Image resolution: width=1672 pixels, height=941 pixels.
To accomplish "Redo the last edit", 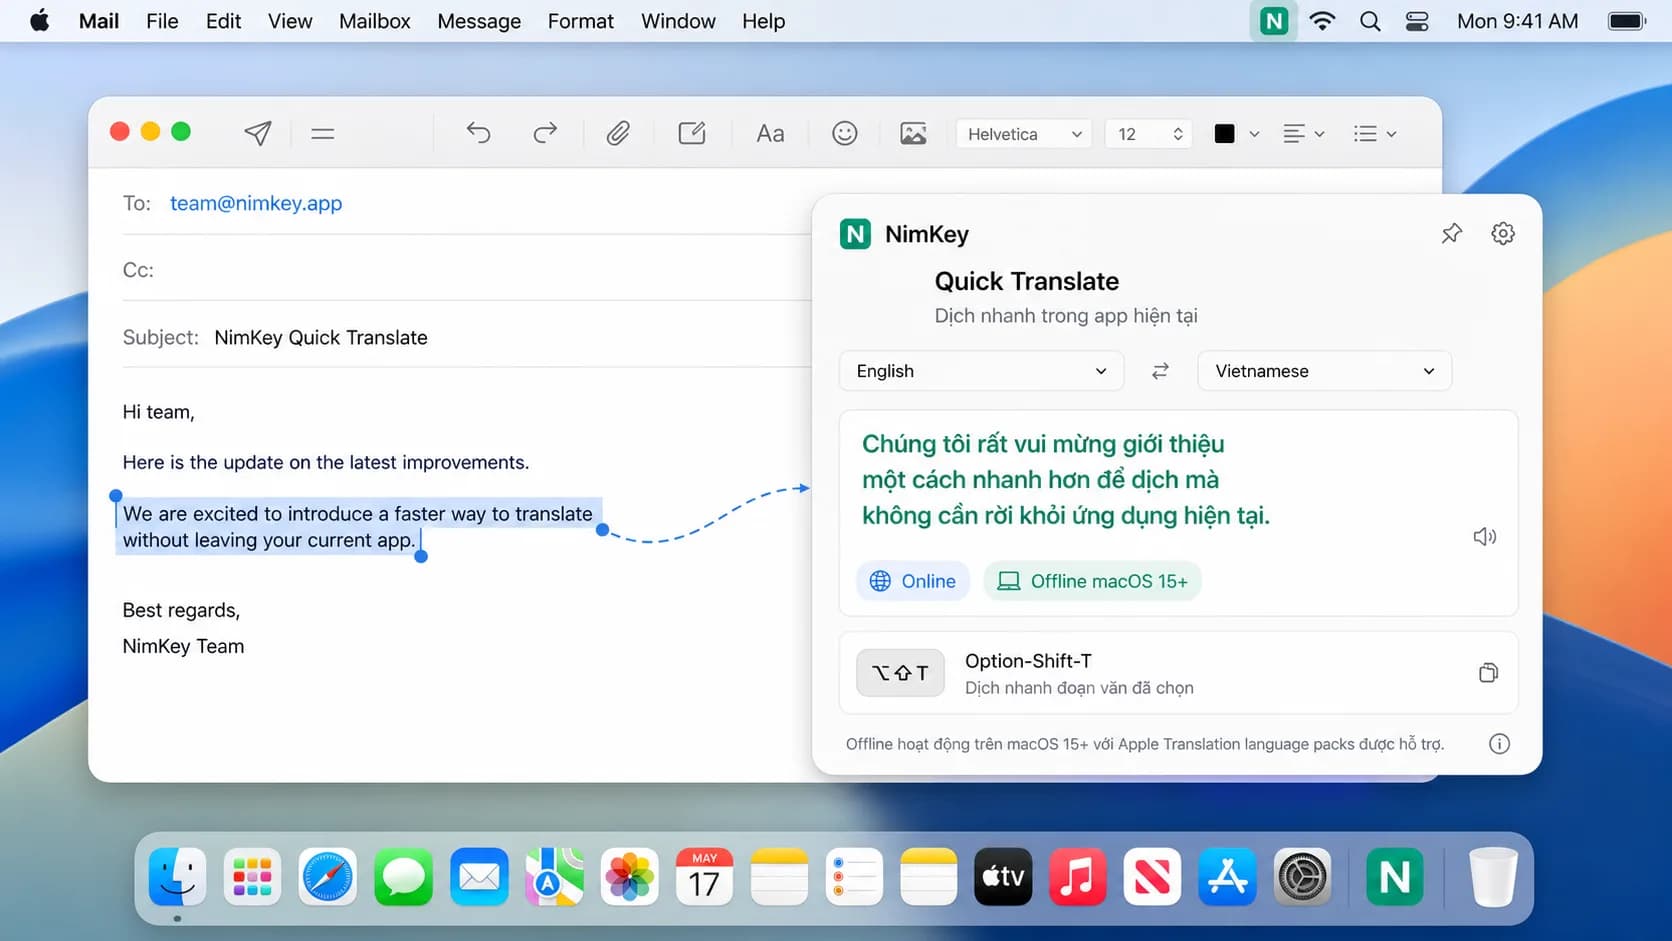I will point(545,133).
